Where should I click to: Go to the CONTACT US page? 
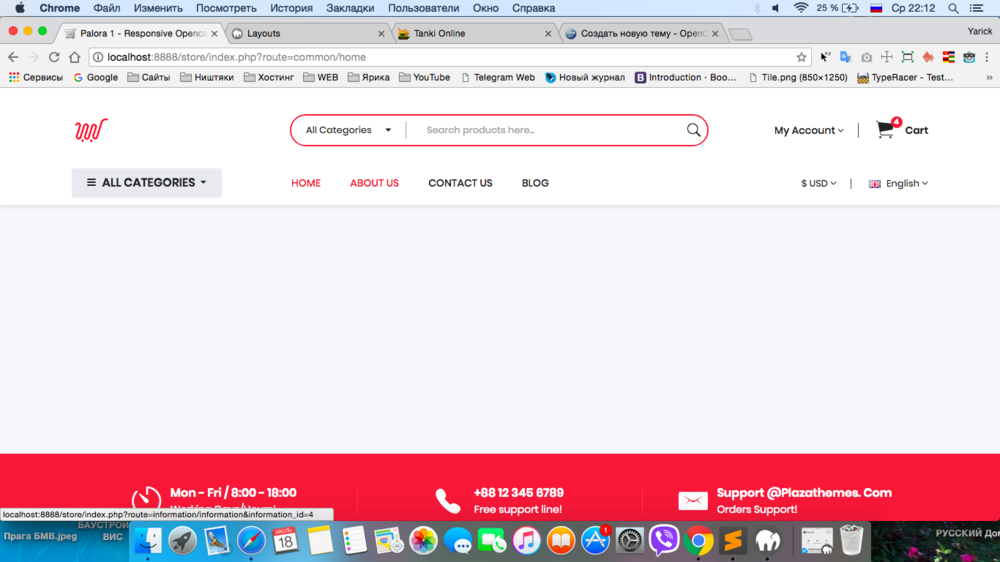(460, 183)
